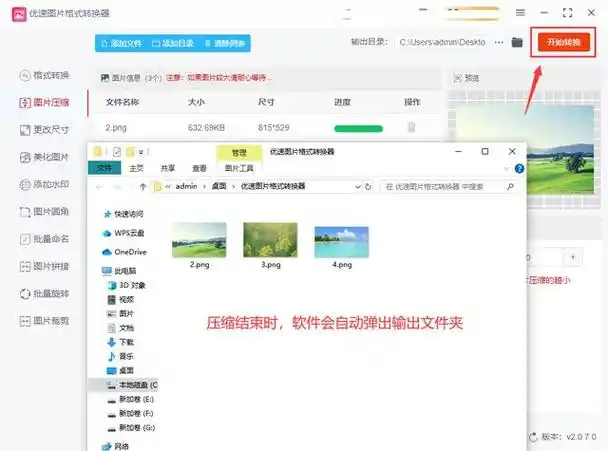Click the 管理 contextual tab in Explorer

click(239, 153)
